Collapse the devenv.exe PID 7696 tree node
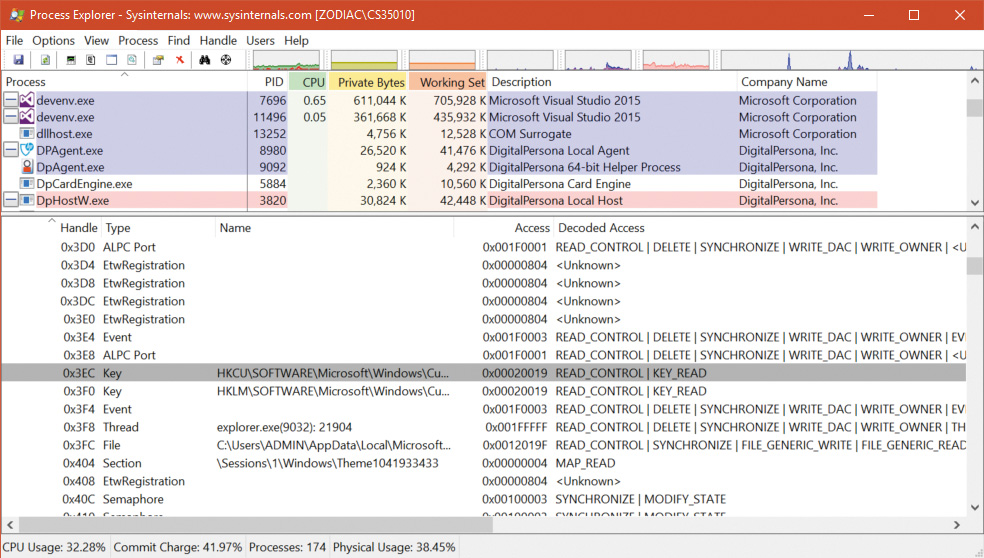 point(10,101)
